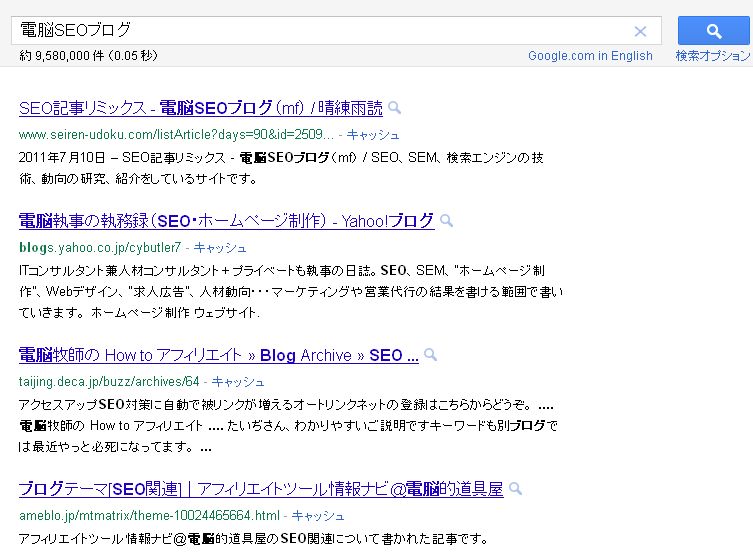This screenshot has width=753, height=555.
Task: Open the ブログテーマ[SEO関連] result link
Action: click(x=261, y=489)
